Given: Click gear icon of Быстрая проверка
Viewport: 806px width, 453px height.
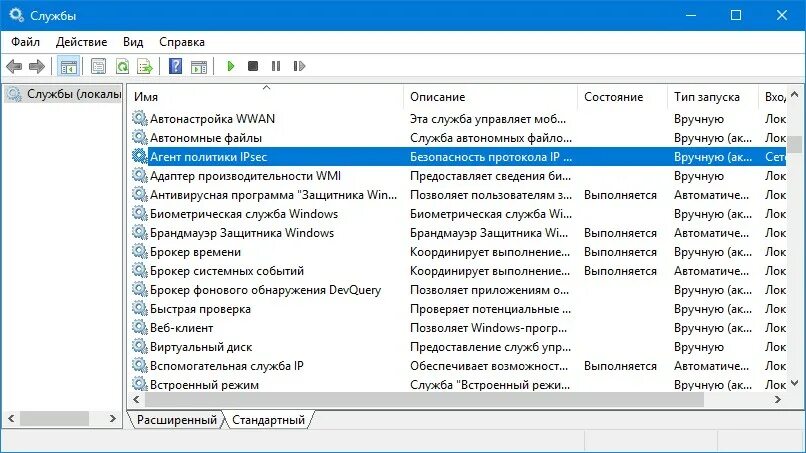Looking at the screenshot, I should pos(139,309).
